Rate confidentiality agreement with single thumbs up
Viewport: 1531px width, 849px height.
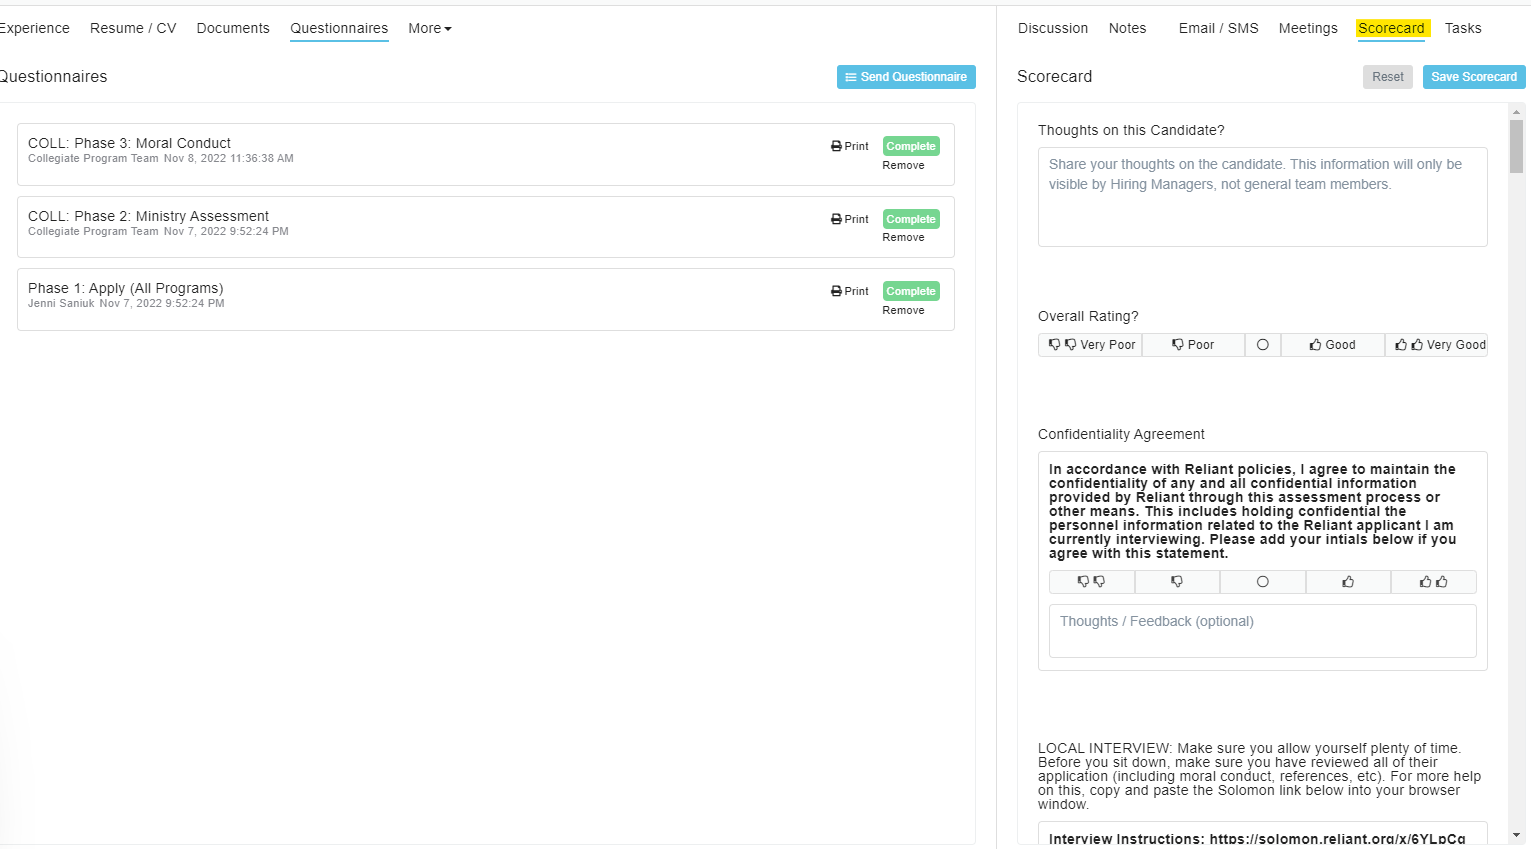(1347, 582)
